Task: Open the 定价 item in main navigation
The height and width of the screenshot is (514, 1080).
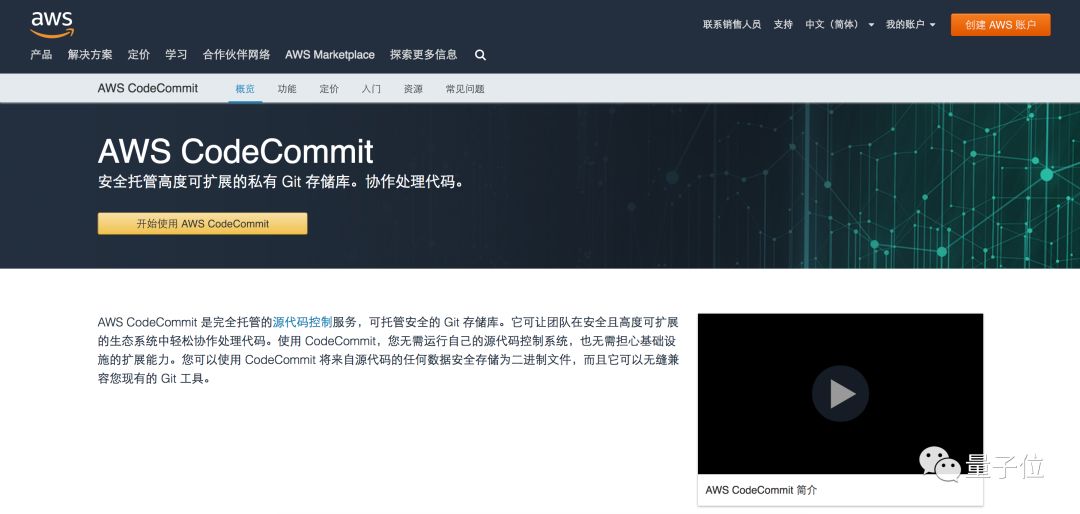Action: coord(139,54)
